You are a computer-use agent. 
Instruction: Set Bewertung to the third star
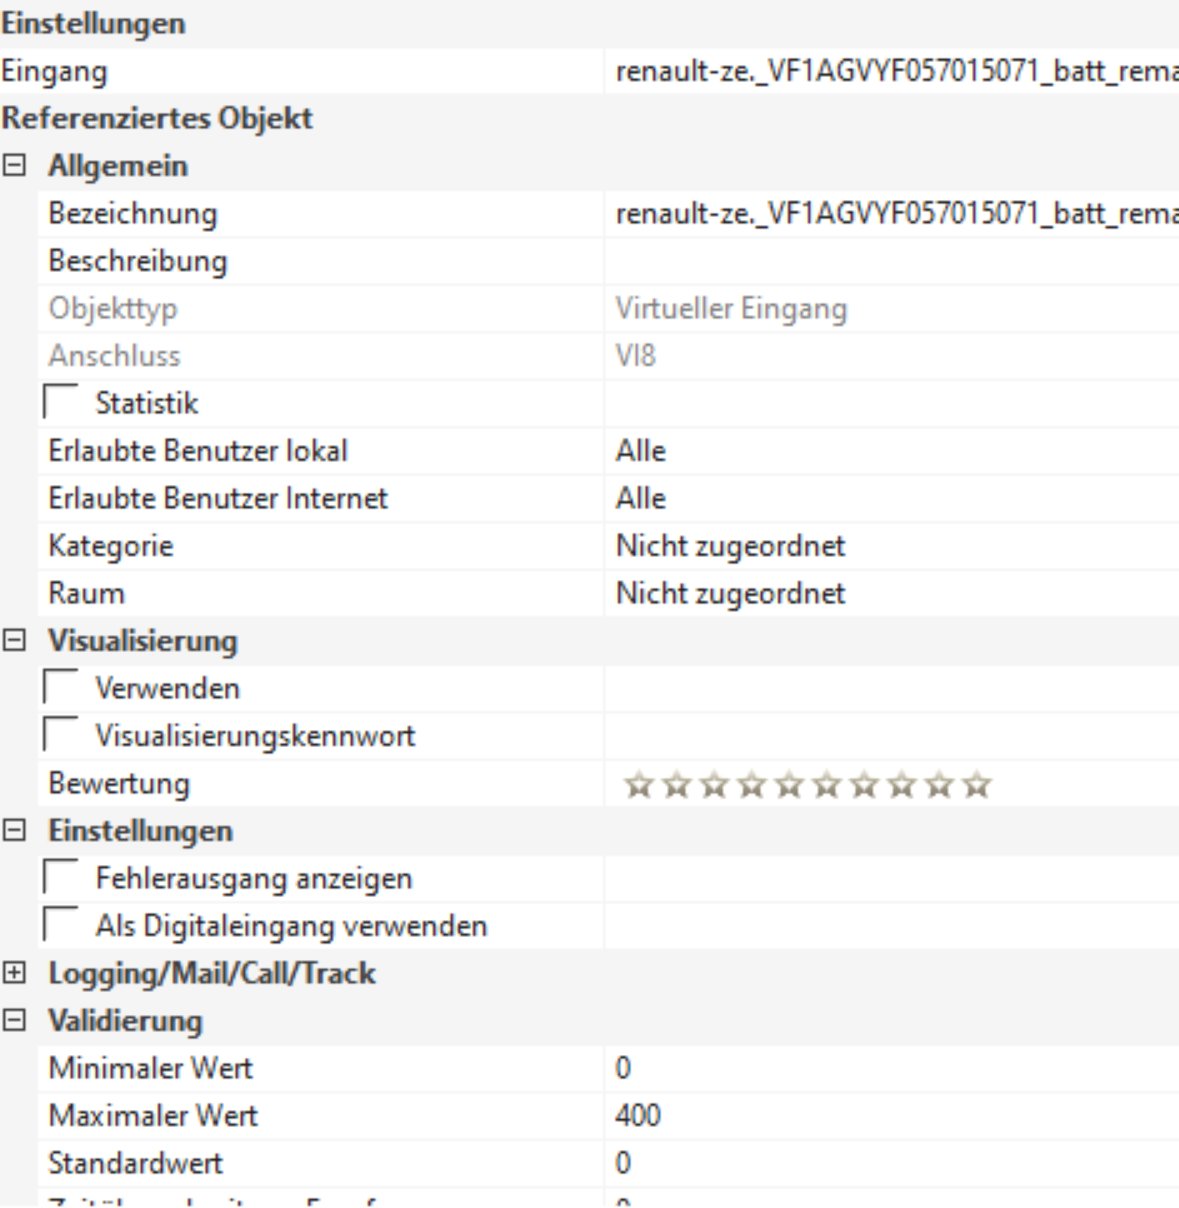pos(714,786)
